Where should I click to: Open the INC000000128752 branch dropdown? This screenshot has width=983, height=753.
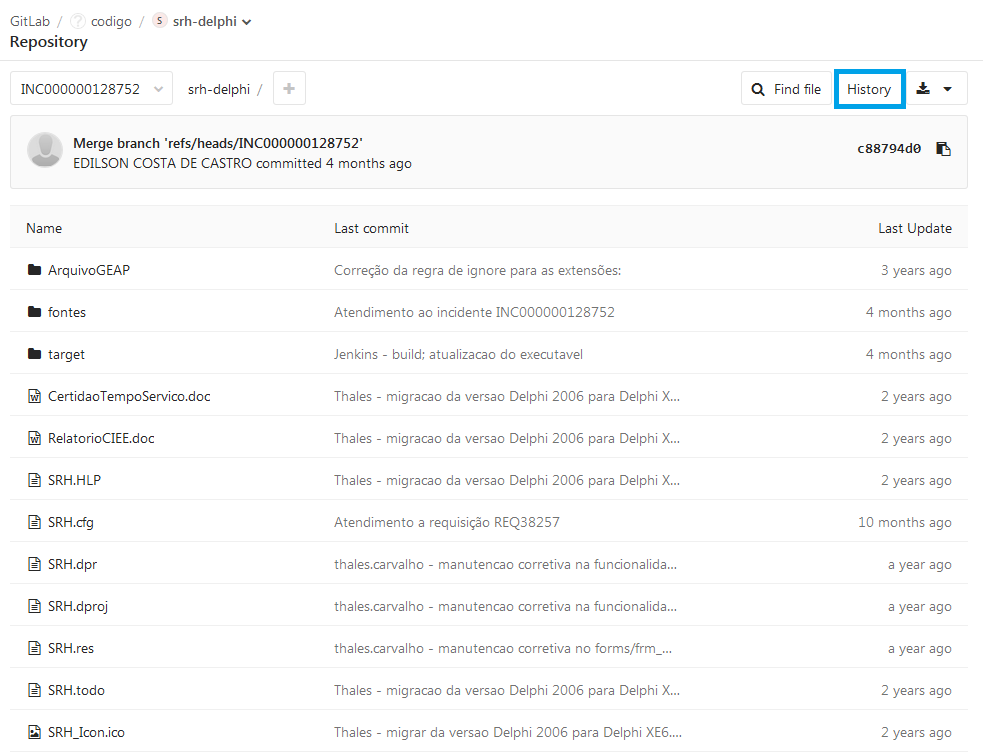coord(91,89)
